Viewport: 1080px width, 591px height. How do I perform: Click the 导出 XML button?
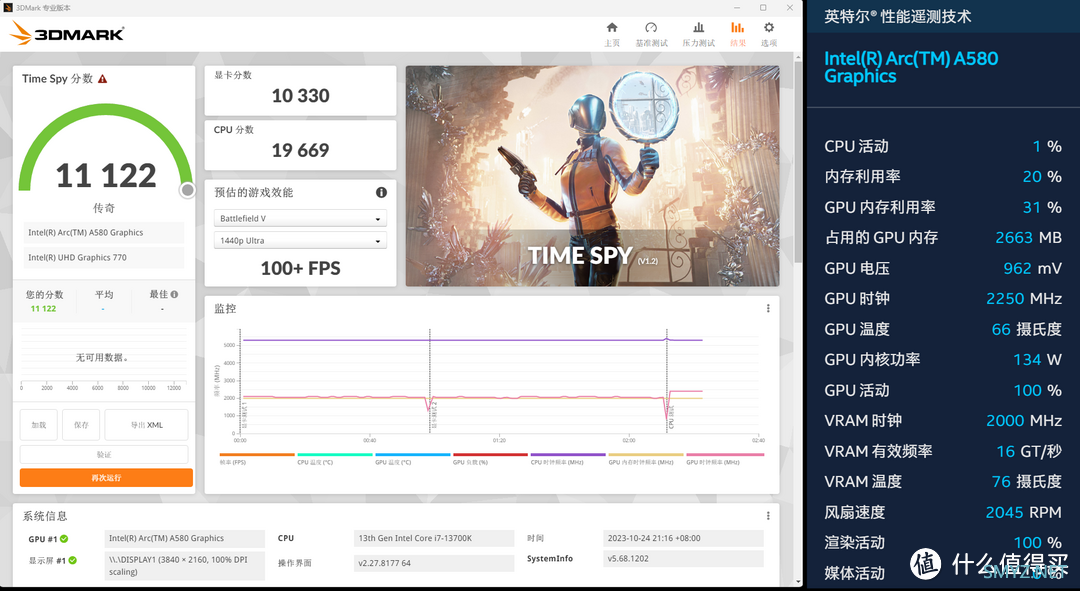(x=146, y=425)
